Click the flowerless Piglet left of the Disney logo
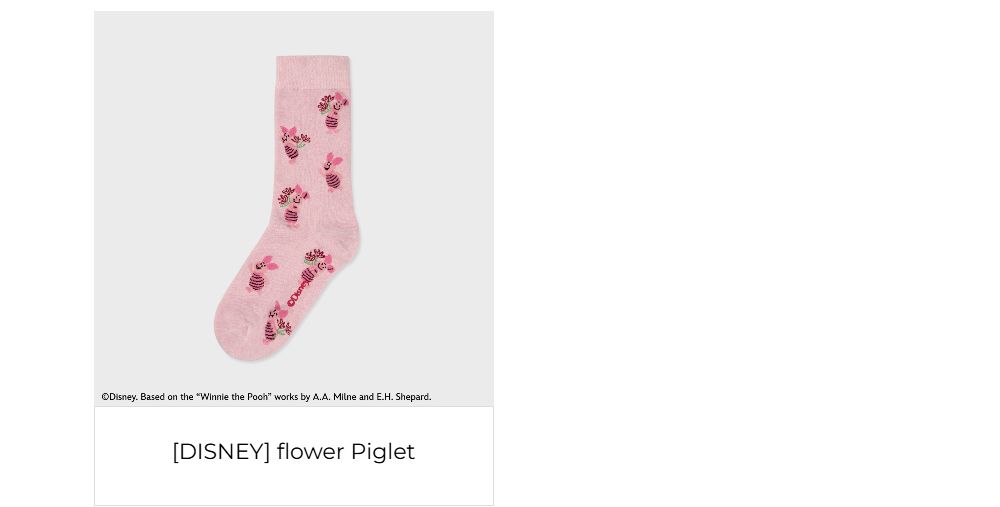 (261, 274)
